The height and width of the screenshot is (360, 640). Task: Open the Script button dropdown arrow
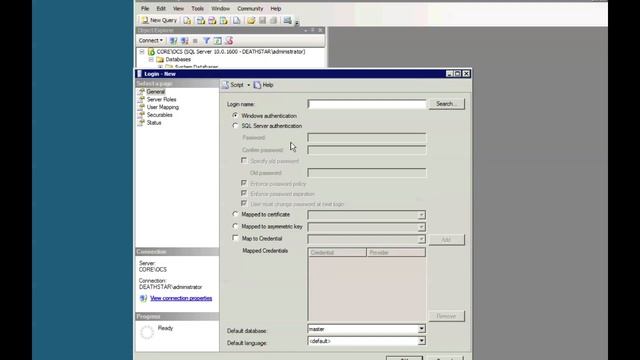coord(249,85)
